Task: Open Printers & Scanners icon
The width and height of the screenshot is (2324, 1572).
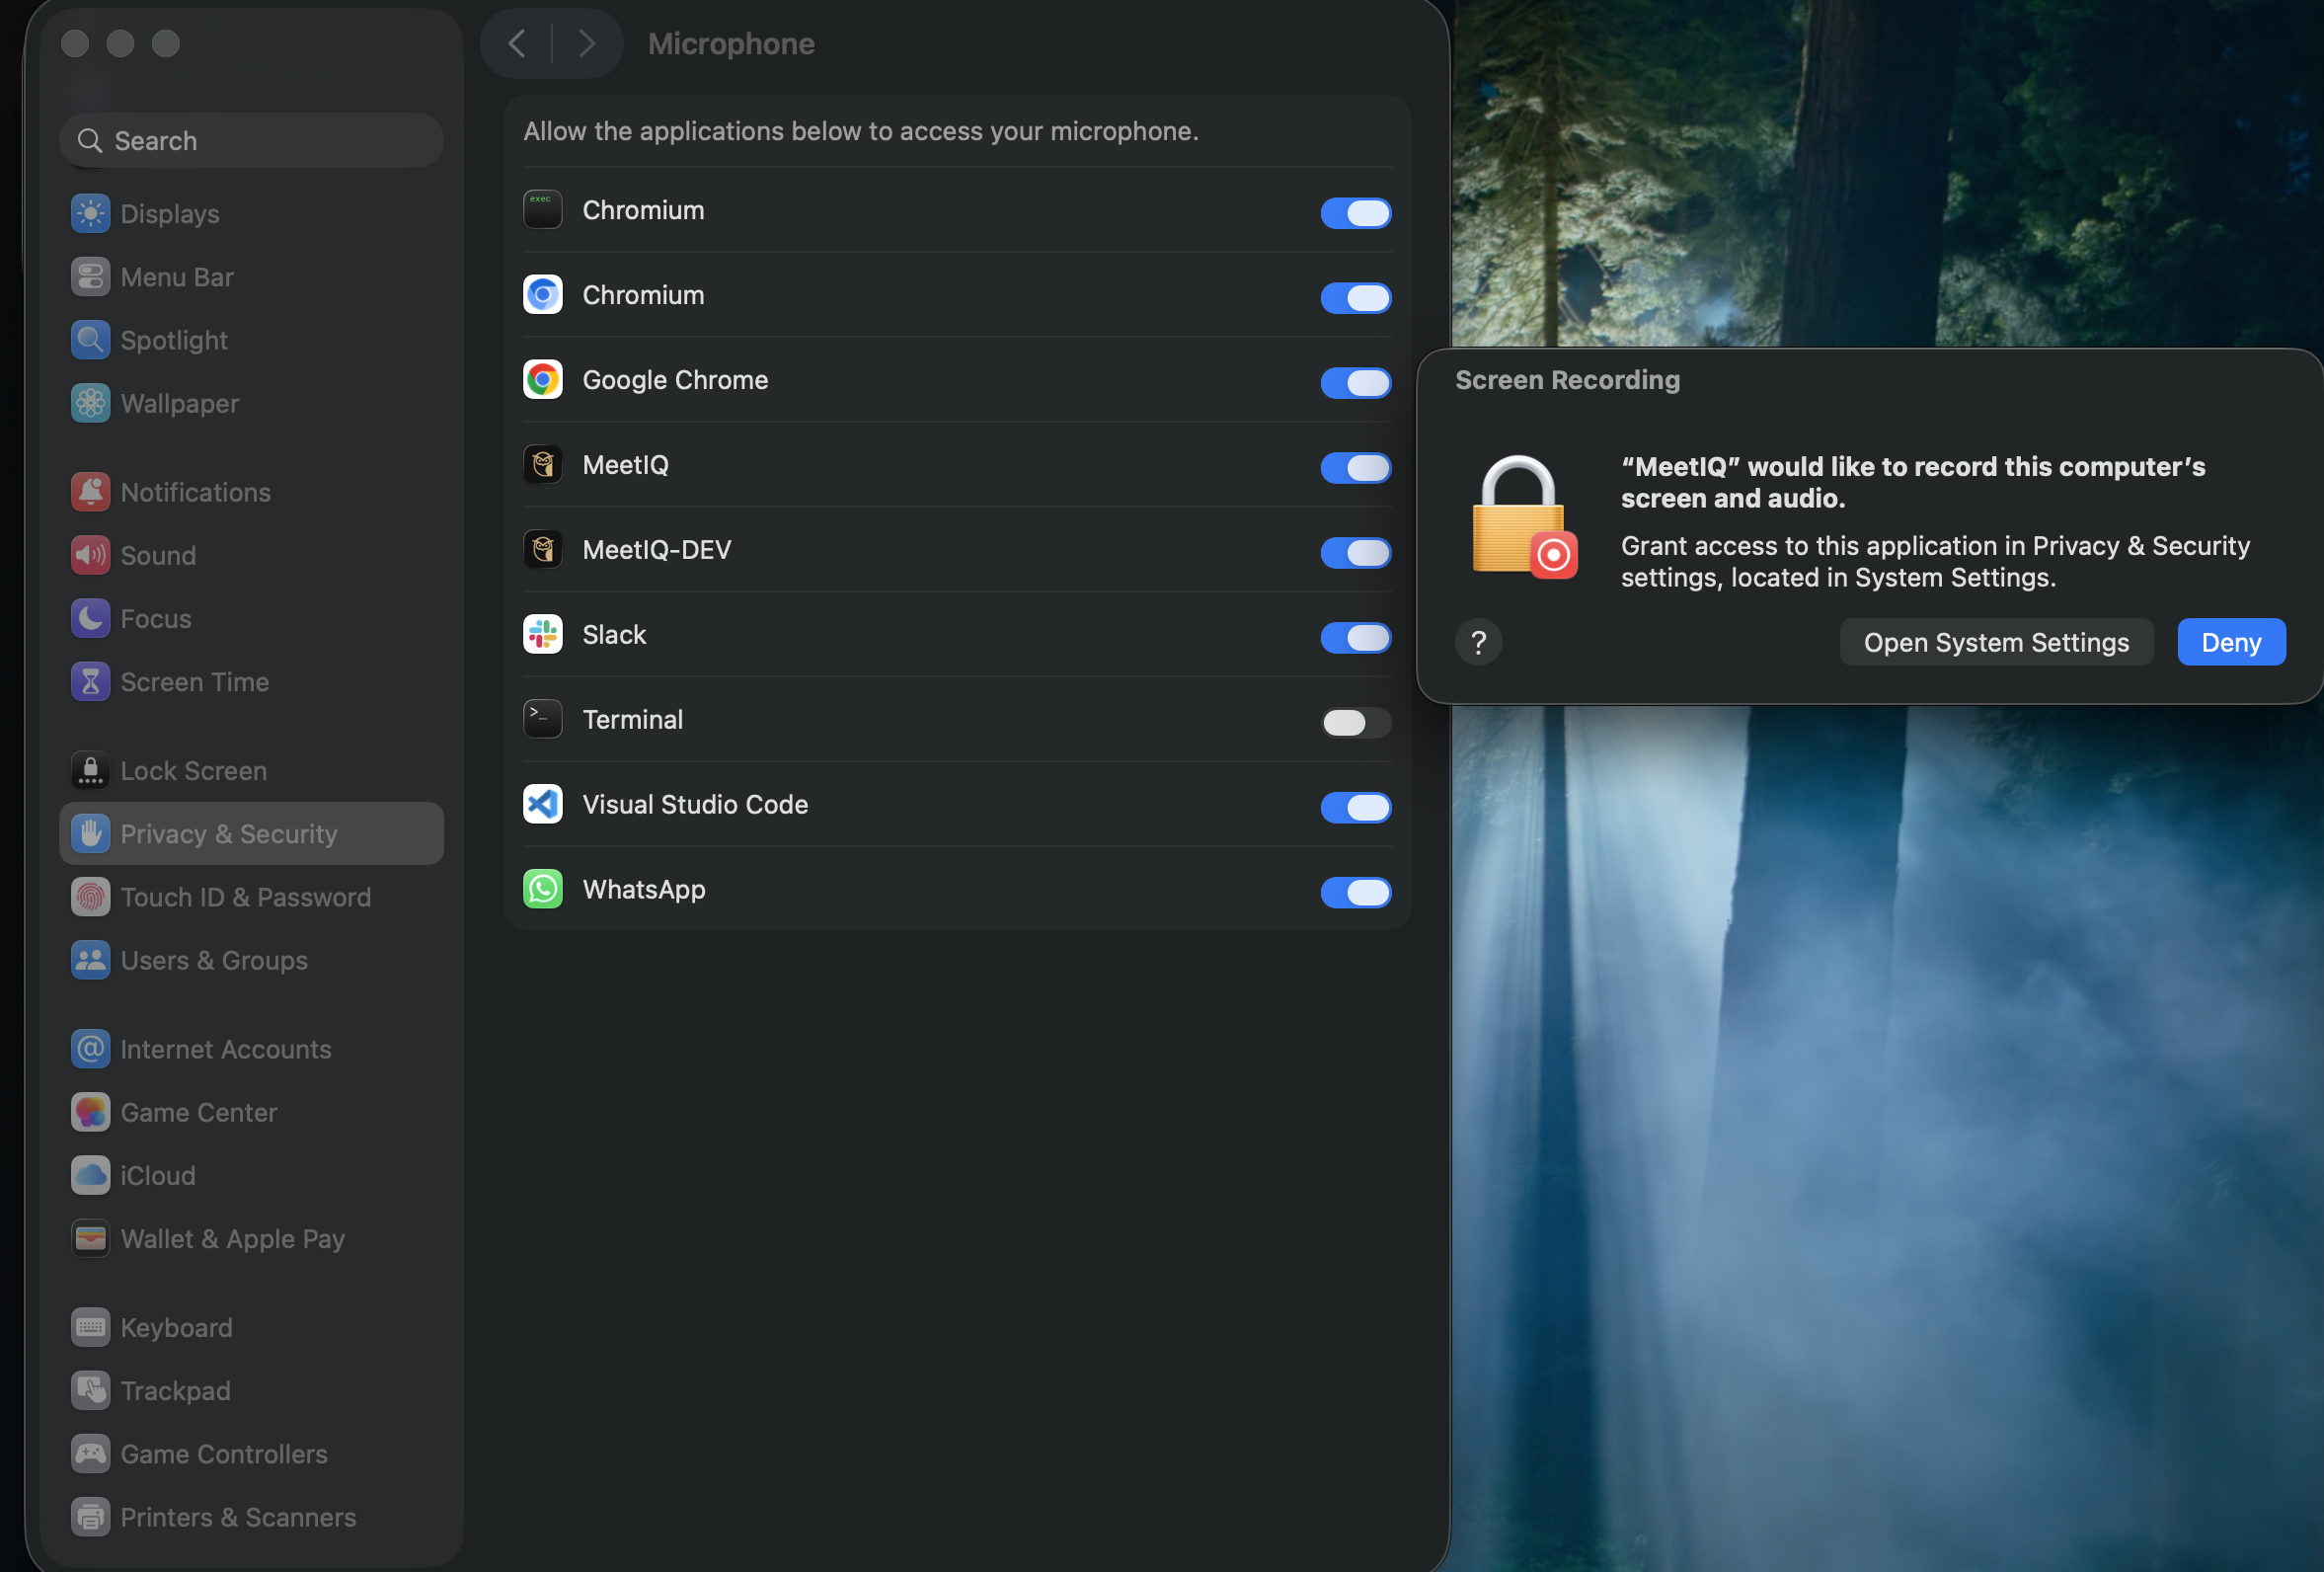Action: tap(90, 1517)
